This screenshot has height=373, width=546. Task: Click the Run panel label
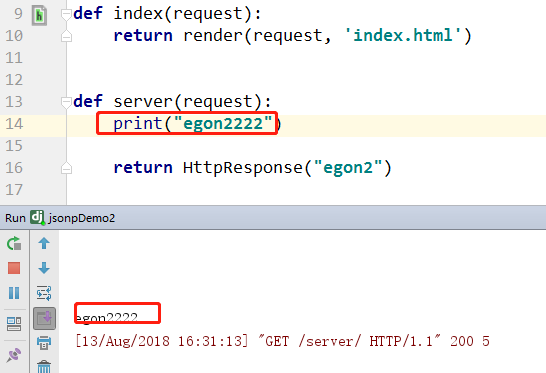[15, 218]
